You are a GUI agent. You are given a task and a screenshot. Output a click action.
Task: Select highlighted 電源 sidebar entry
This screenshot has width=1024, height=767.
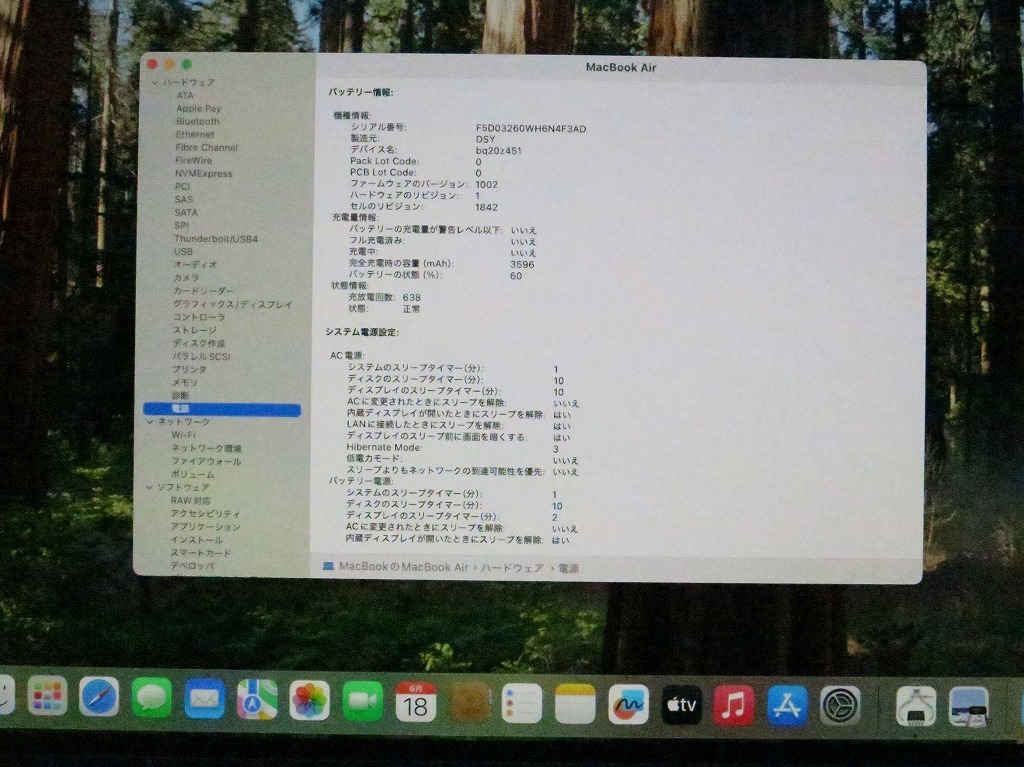(x=222, y=409)
